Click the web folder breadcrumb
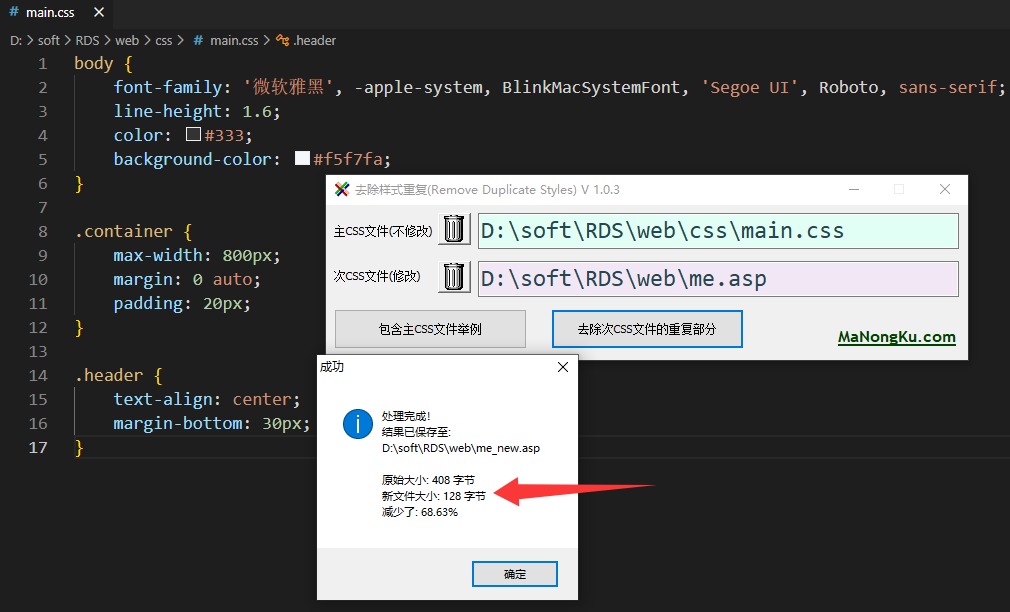 pyautogui.click(x=127, y=41)
